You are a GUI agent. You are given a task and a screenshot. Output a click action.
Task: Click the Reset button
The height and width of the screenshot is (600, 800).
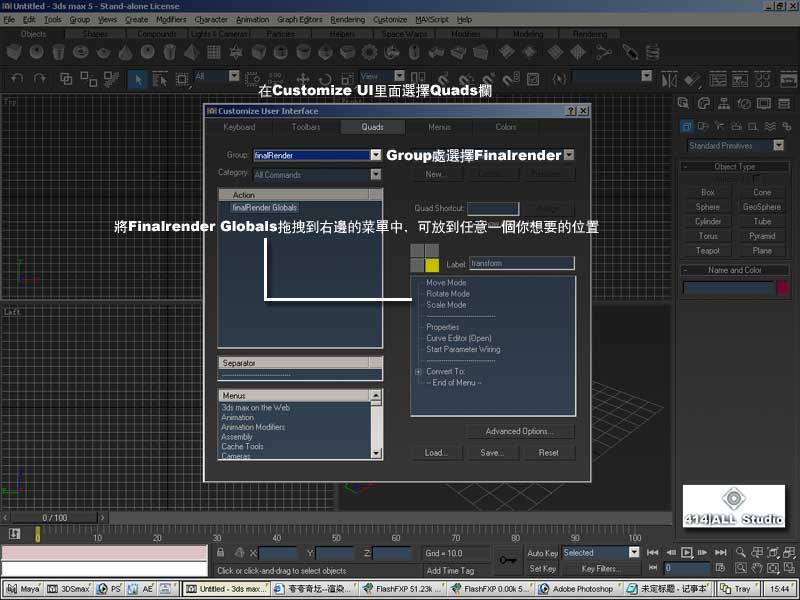[x=548, y=453]
